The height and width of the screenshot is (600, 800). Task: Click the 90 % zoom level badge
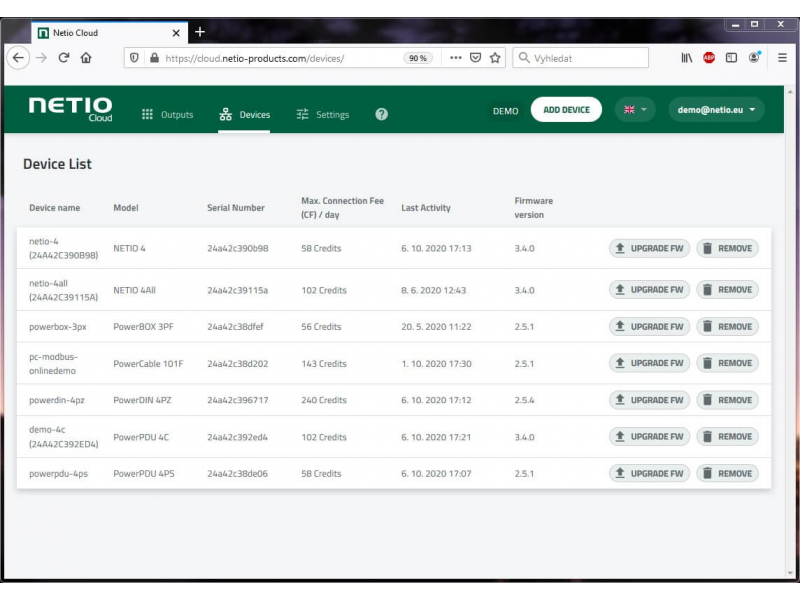[418, 58]
